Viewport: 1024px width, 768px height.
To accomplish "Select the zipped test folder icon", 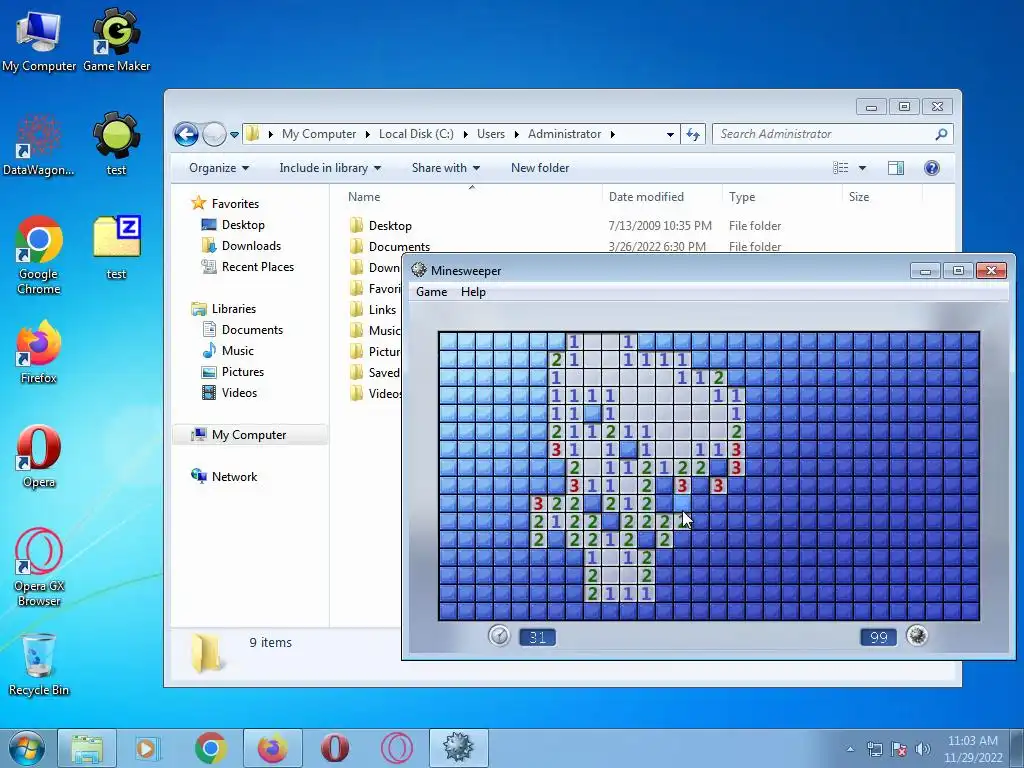I will pos(116,248).
